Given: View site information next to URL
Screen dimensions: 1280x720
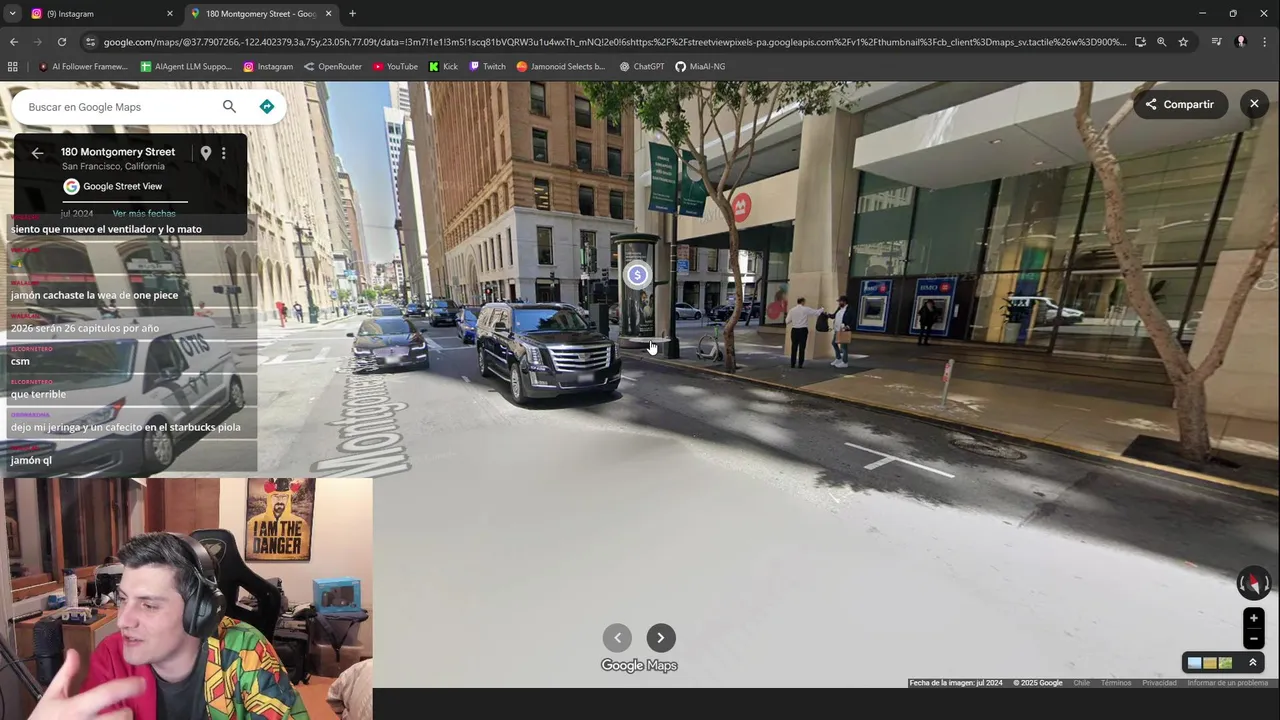Looking at the screenshot, I should [90, 42].
